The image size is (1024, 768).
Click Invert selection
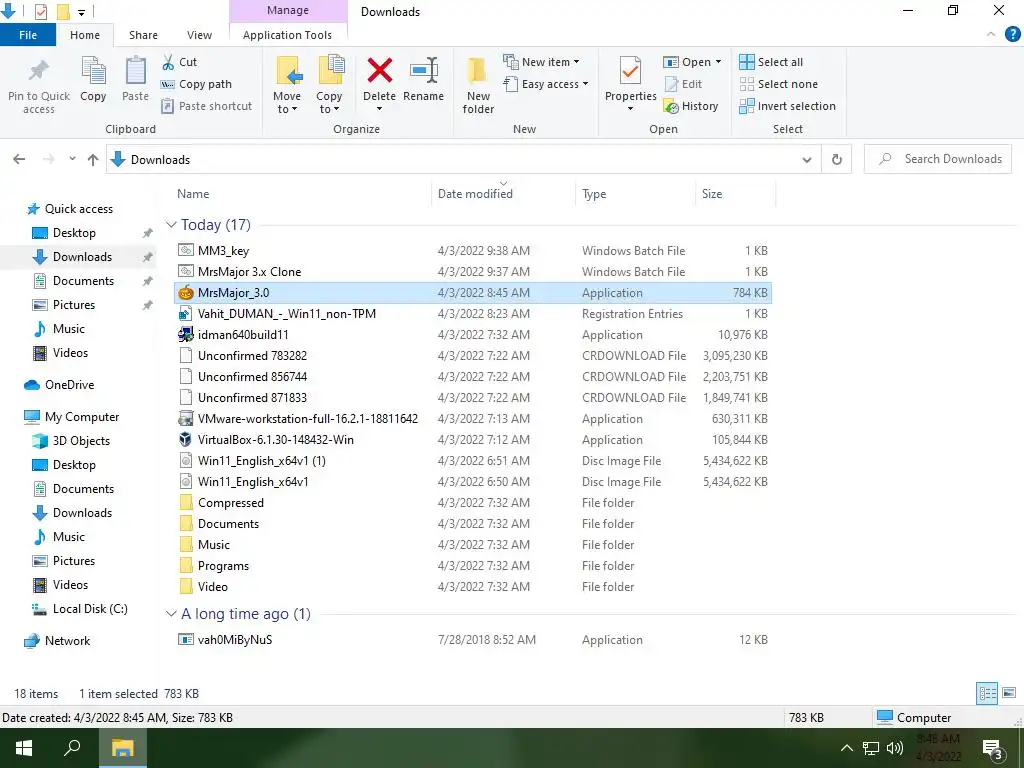pos(788,106)
